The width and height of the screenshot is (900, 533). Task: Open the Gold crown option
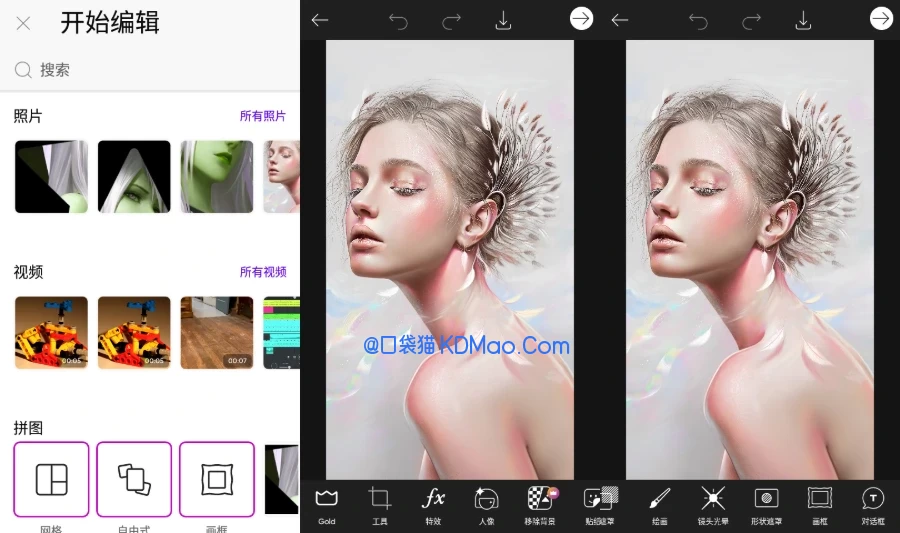(327, 505)
